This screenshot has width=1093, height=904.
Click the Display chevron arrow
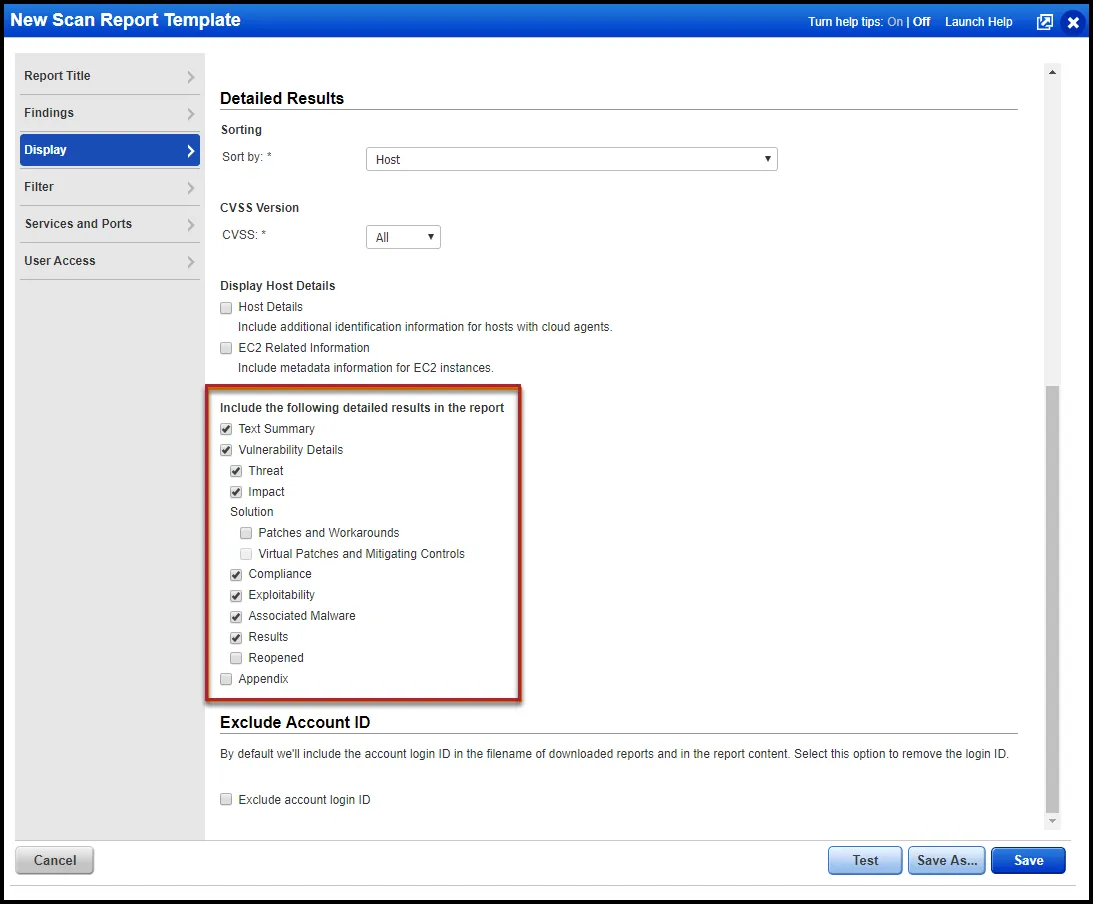(x=191, y=151)
